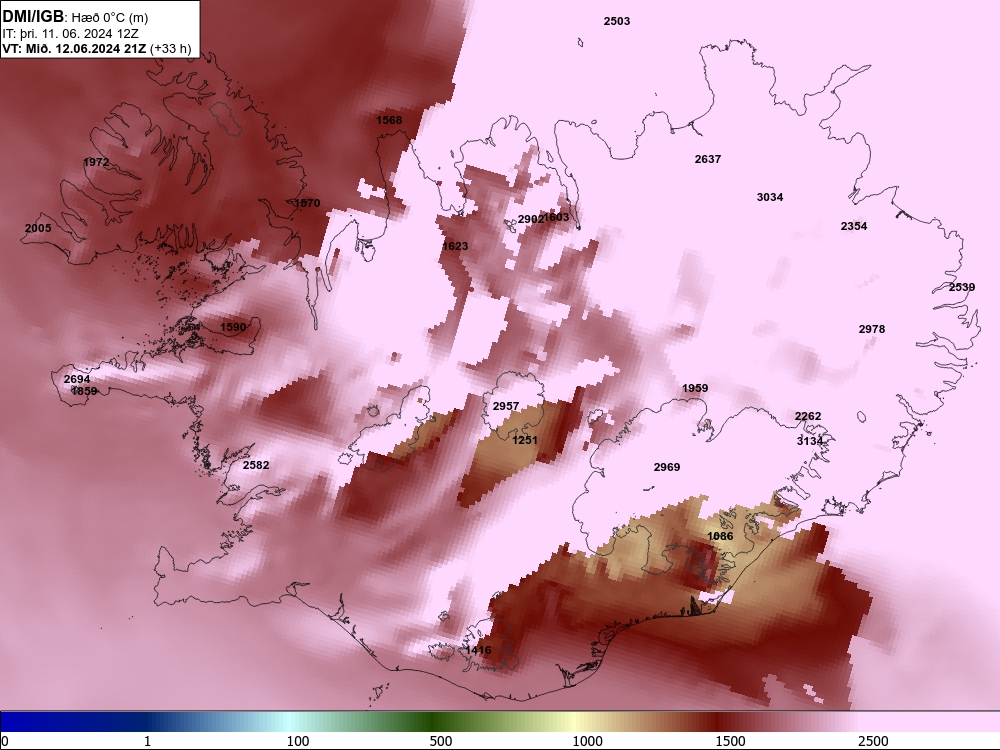
Task: Click the color scale label 2500
Action: point(873,741)
